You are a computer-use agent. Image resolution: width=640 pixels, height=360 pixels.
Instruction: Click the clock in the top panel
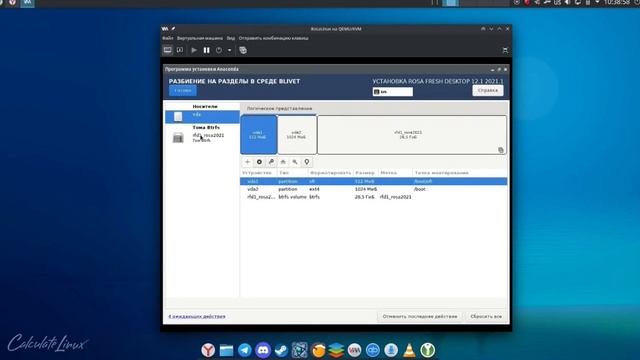coord(617,2)
